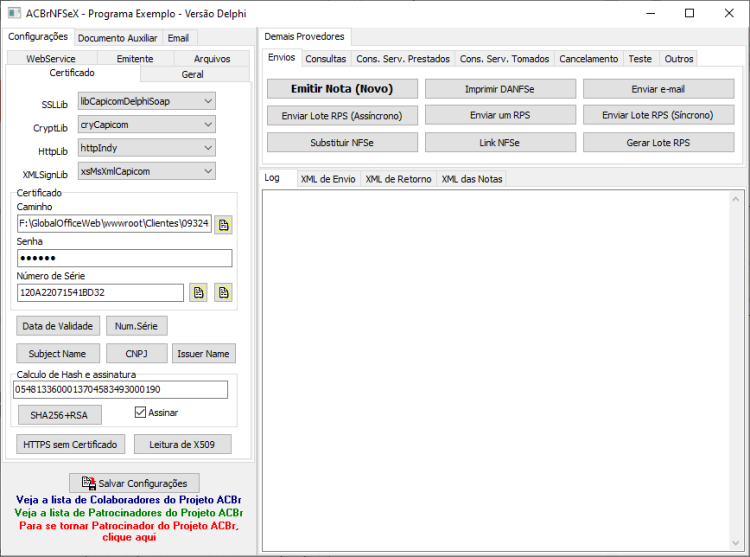
Task: Click first icon beside Número de Série field
Action: pos(199,293)
